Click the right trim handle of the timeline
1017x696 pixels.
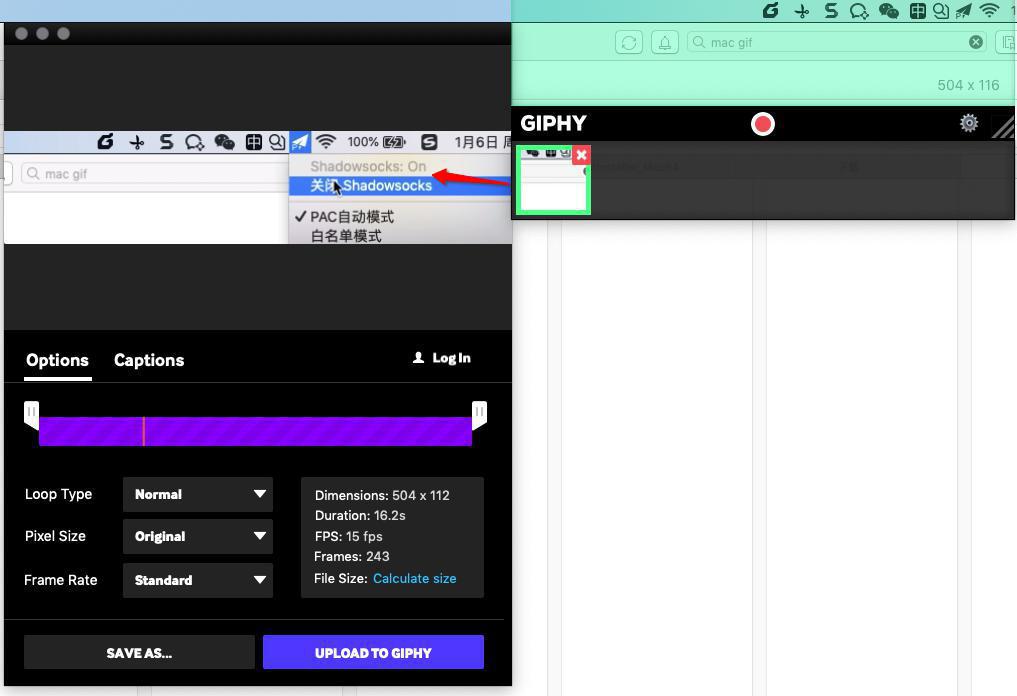(479, 415)
